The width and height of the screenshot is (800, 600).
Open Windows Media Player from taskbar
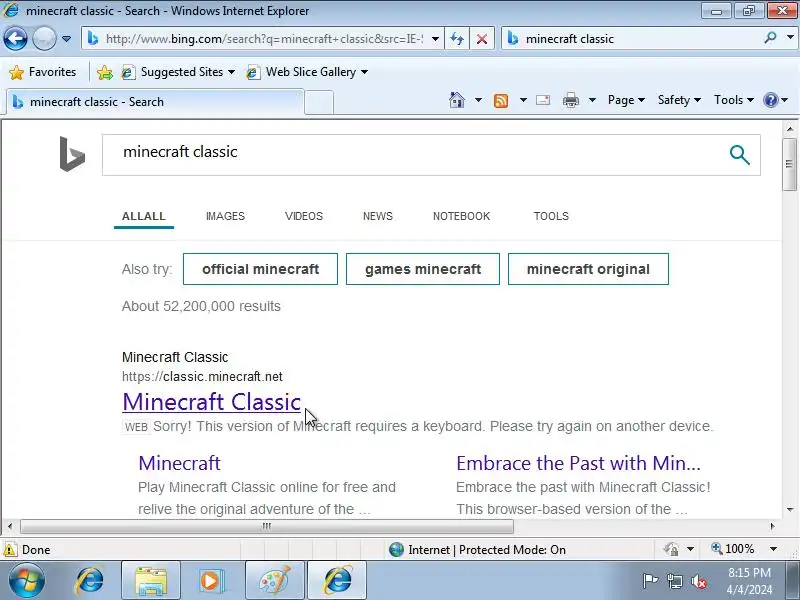(x=210, y=580)
